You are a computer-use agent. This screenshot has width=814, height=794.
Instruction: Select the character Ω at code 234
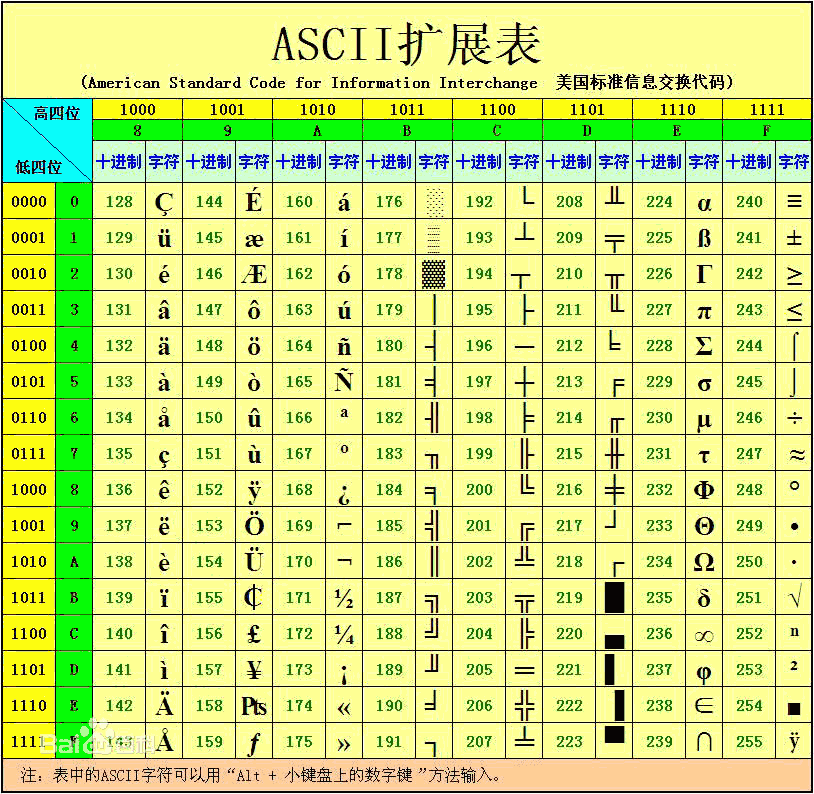tap(703, 561)
